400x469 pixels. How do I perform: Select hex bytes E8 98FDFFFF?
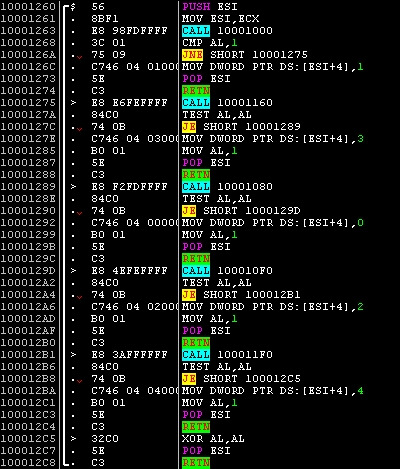tap(129, 30)
